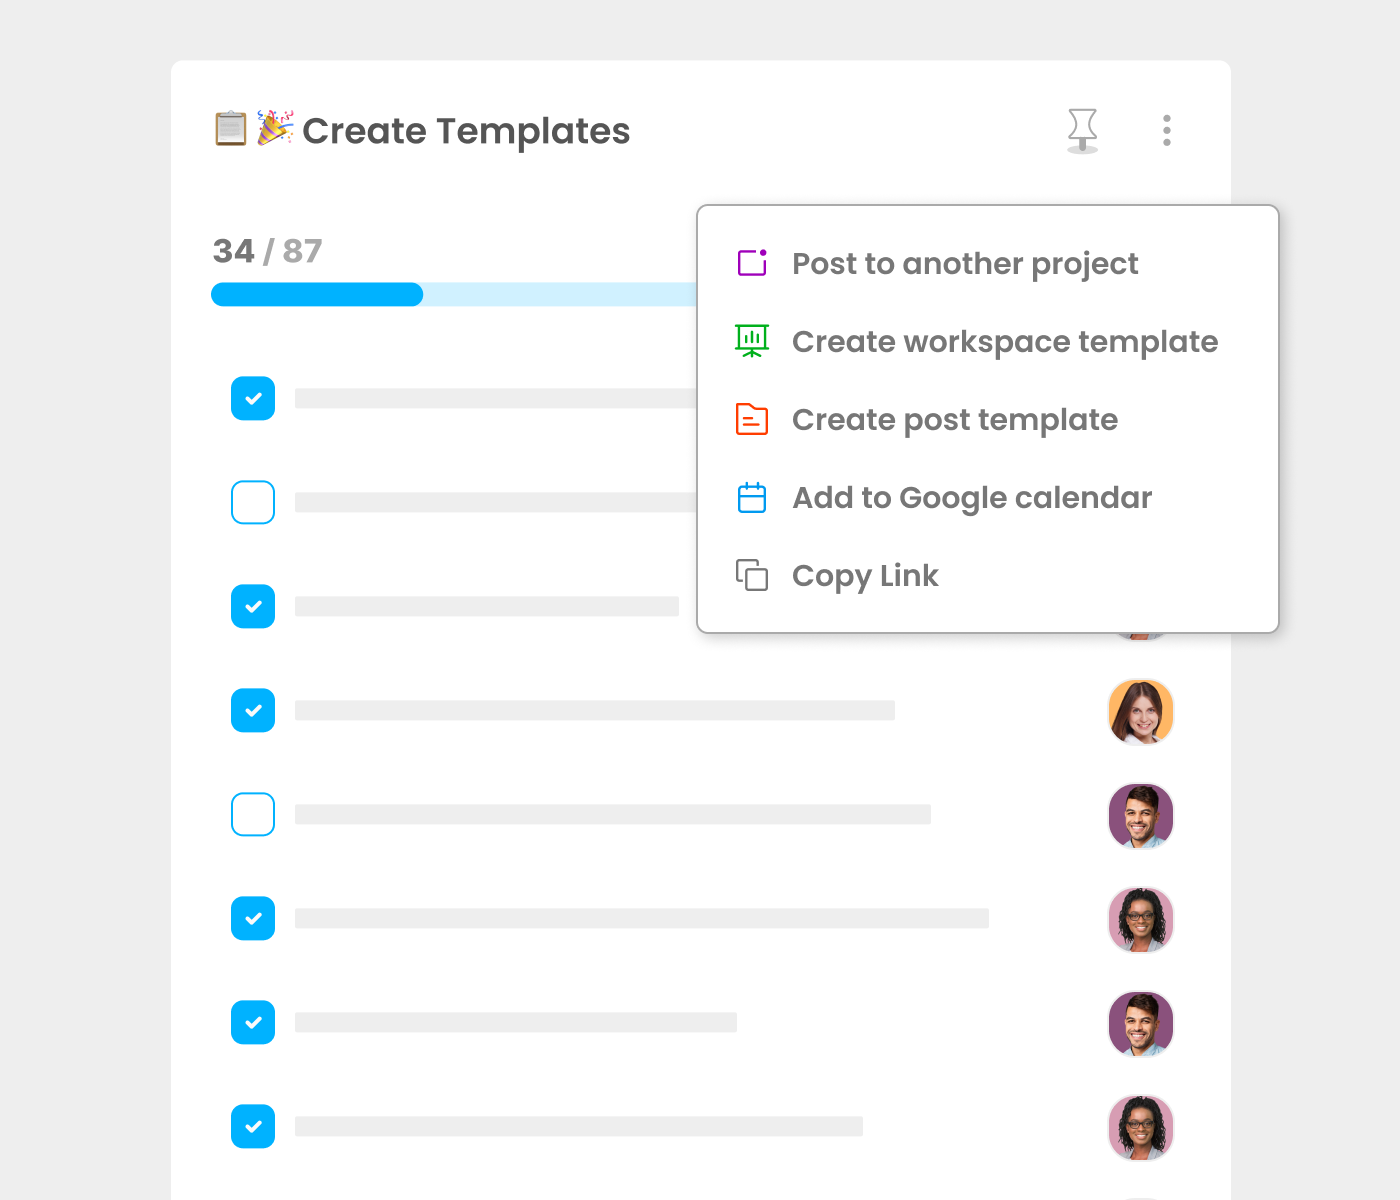Click the Copy Link duplicate icon
The width and height of the screenshot is (1400, 1200).
pyautogui.click(x=752, y=575)
